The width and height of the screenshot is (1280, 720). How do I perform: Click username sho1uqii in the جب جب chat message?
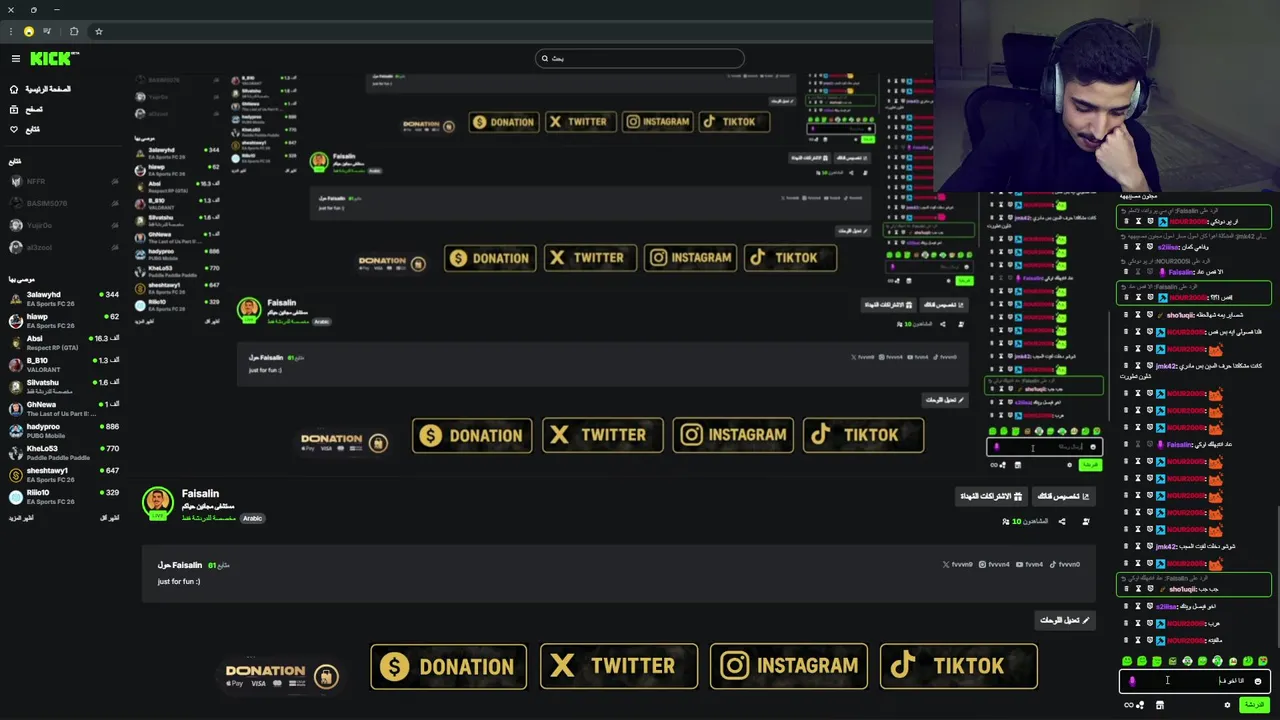tap(1181, 589)
